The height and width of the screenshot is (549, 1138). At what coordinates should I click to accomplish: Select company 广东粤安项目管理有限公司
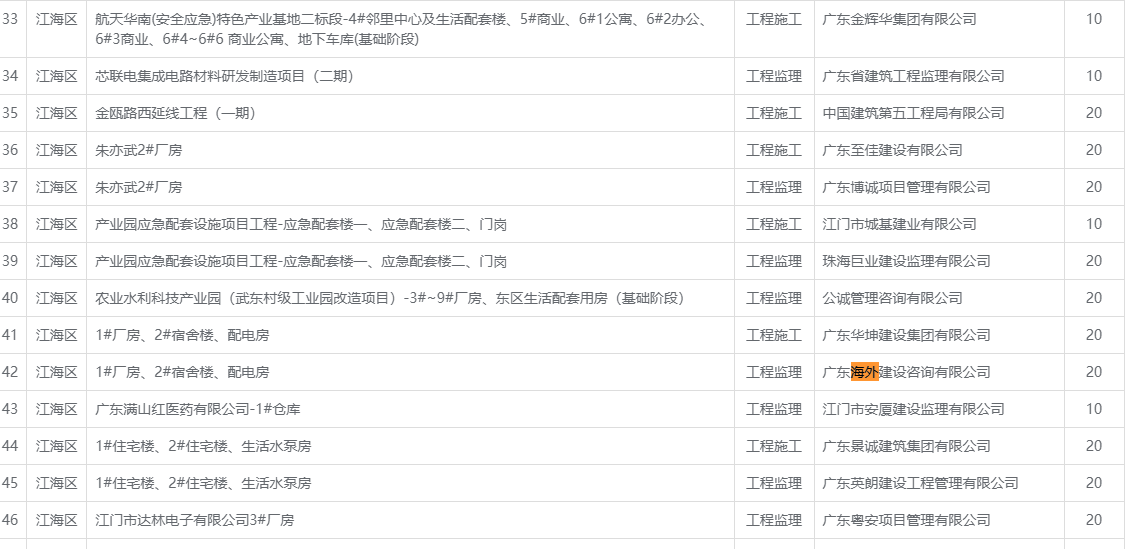tap(905, 520)
